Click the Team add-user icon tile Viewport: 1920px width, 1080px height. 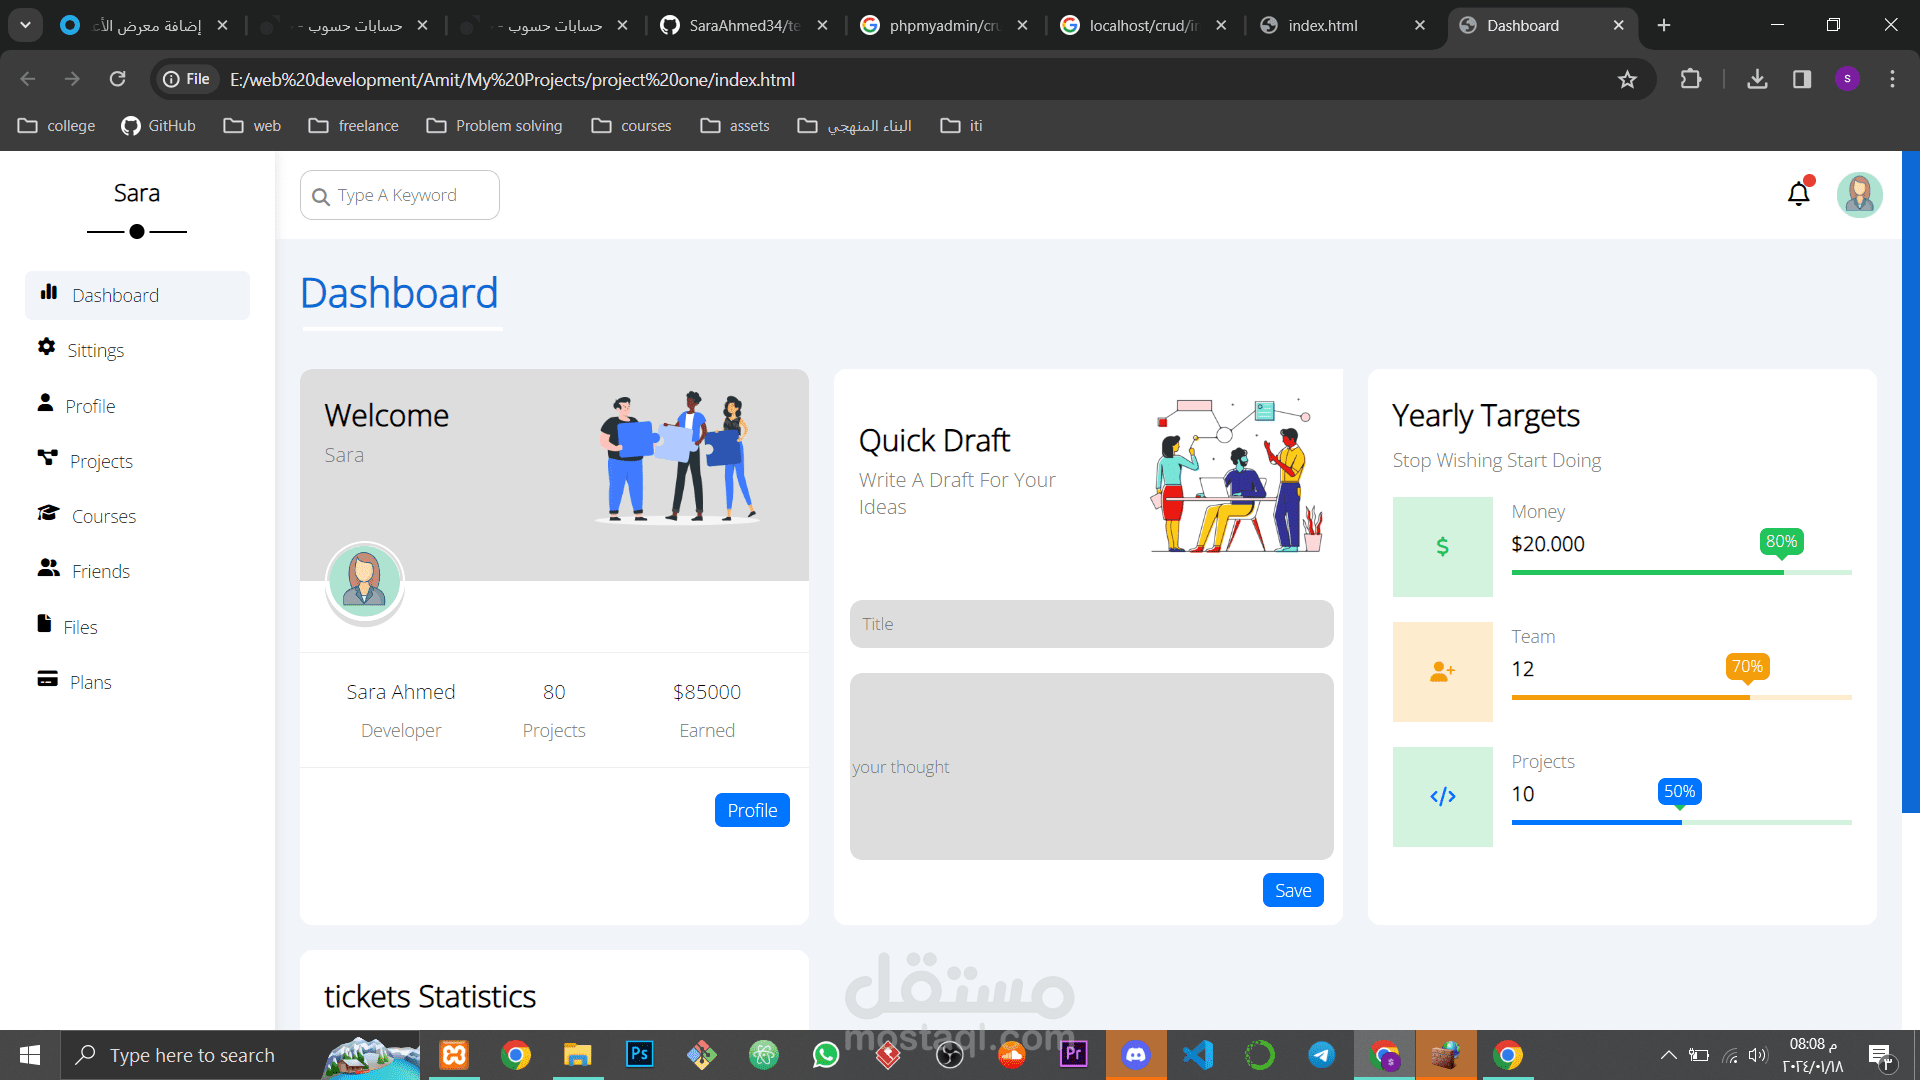pyautogui.click(x=1442, y=672)
